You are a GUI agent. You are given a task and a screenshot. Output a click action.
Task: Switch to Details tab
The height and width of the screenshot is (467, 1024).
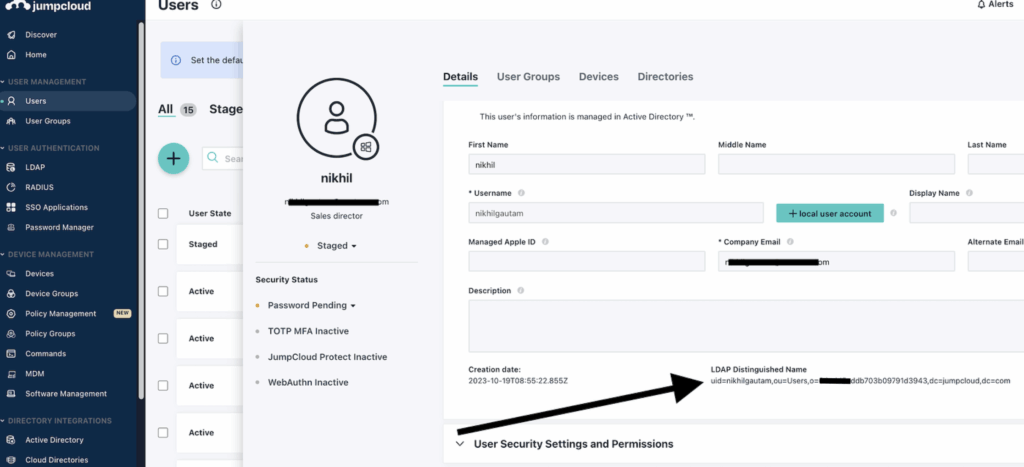tap(460, 77)
